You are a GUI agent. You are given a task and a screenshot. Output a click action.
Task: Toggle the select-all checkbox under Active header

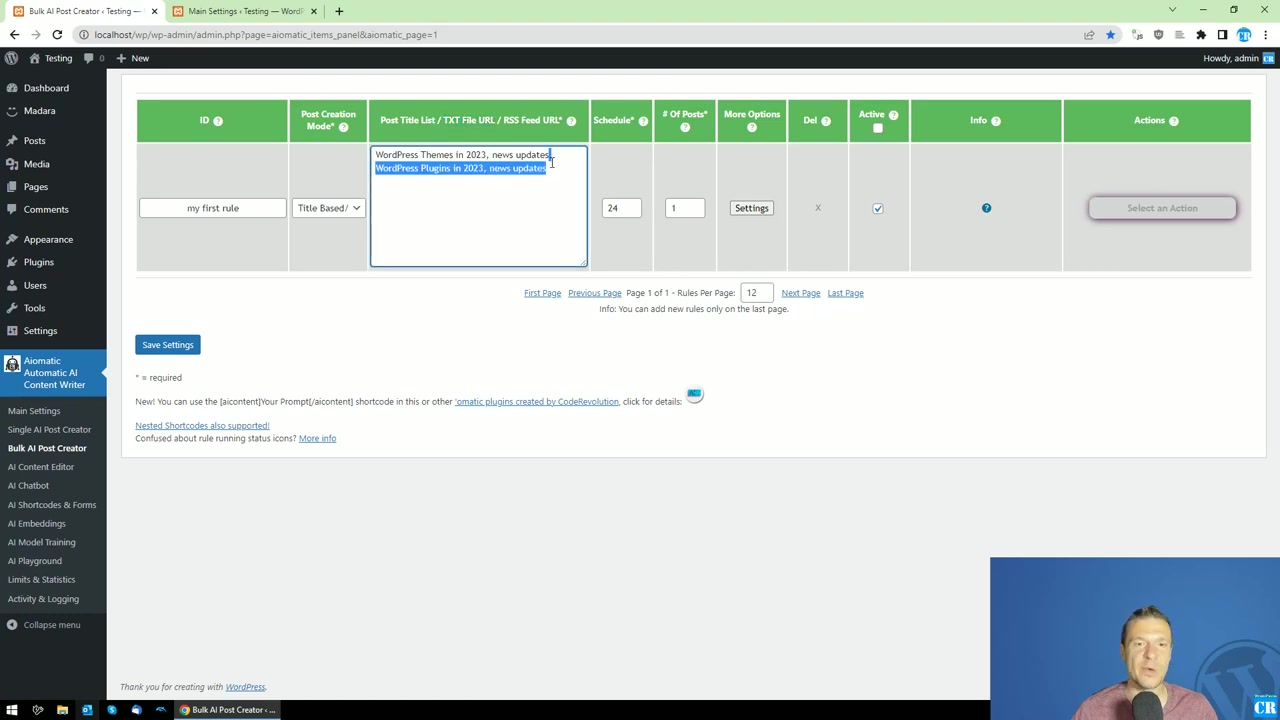pos(878,128)
